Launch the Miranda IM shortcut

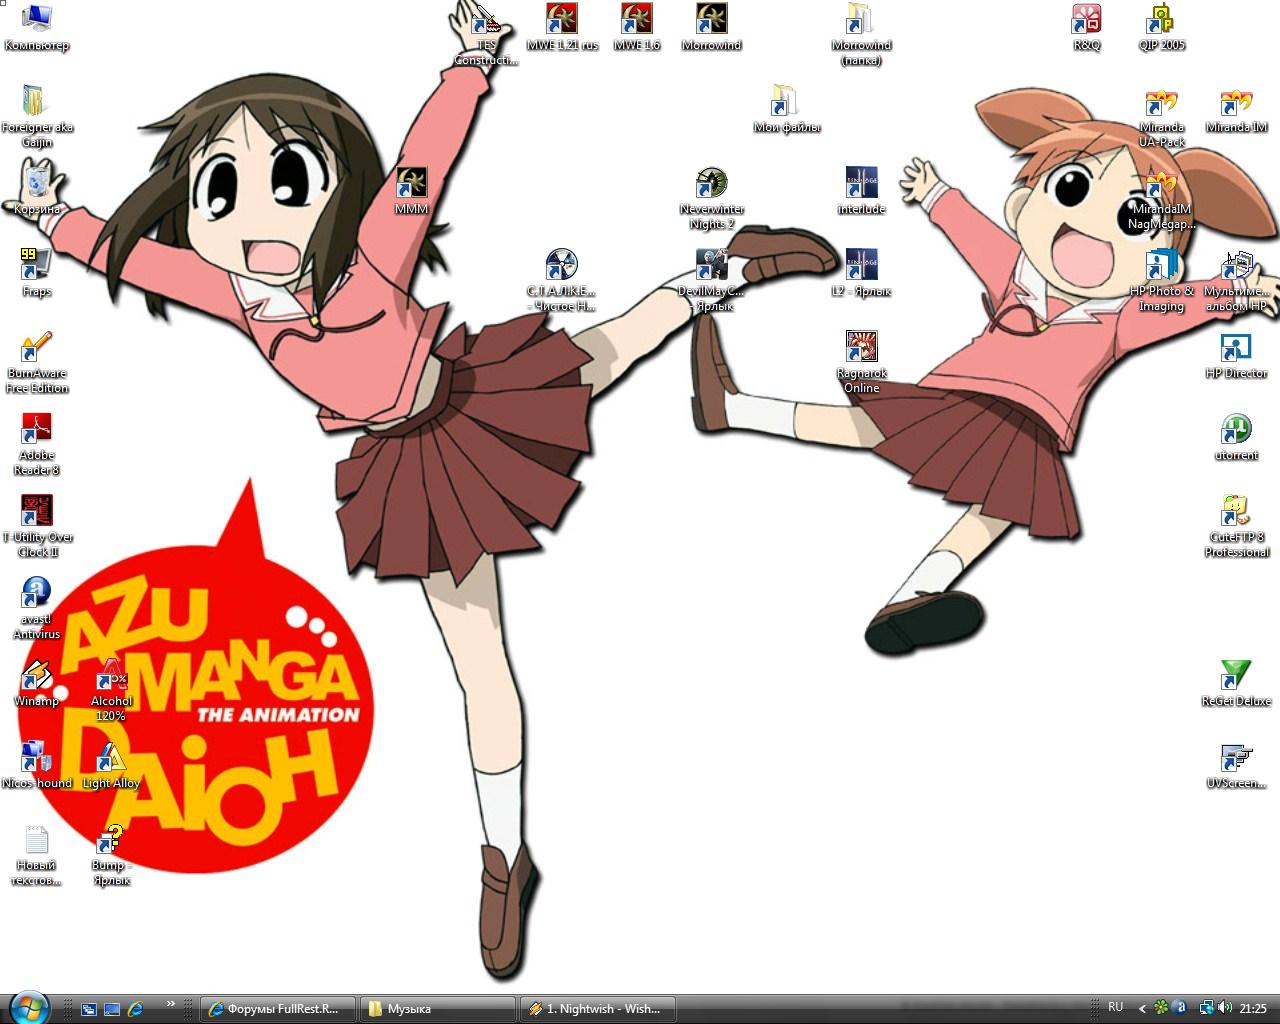click(x=1236, y=109)
